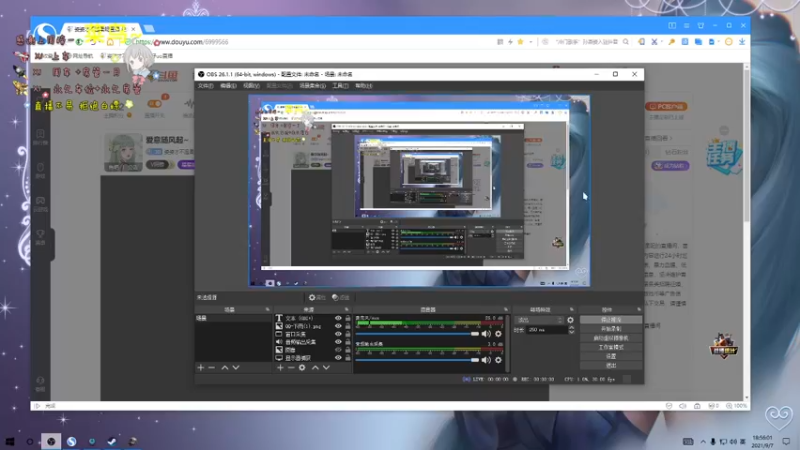
Task: Click the browser home icon
Action: pyautogui.click(x=110, y=42)
